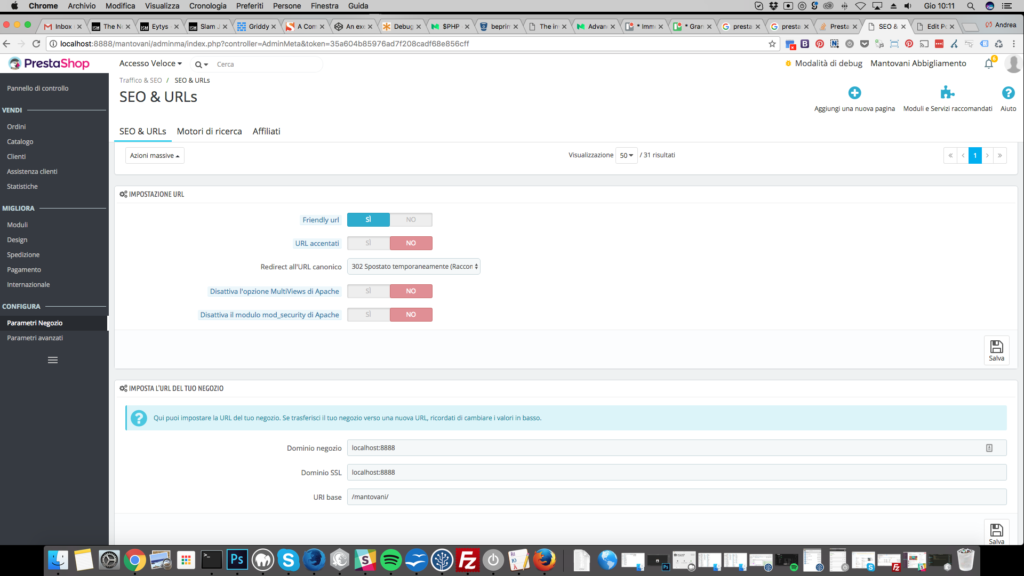Click into Dominio negozio field
Image resolution: width=1024 pixels, height=576 pixels.
677,448
